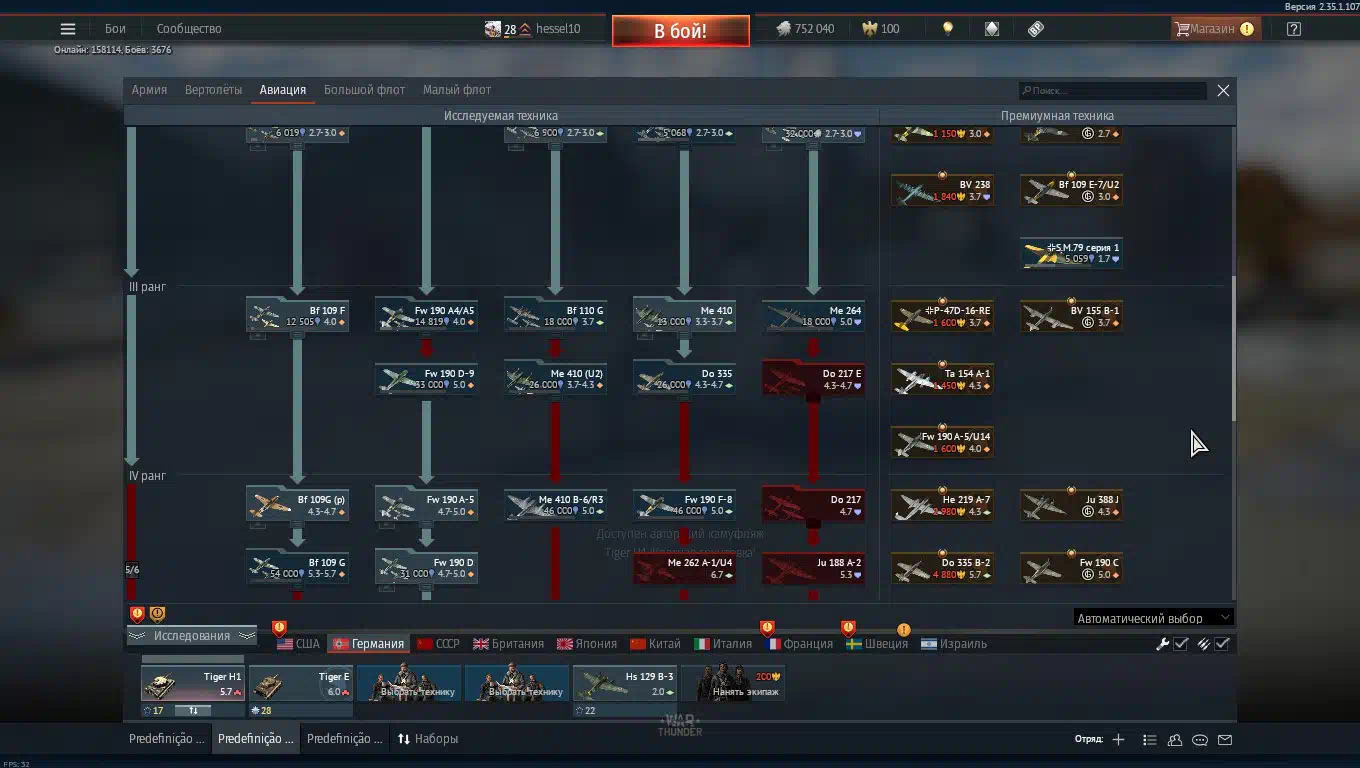The width and height of the screenshot is (1360, 768).
Task: Select Bf 109 E-7/U2 premium card
Action: pyautogui.click(x=1071, y=190)
